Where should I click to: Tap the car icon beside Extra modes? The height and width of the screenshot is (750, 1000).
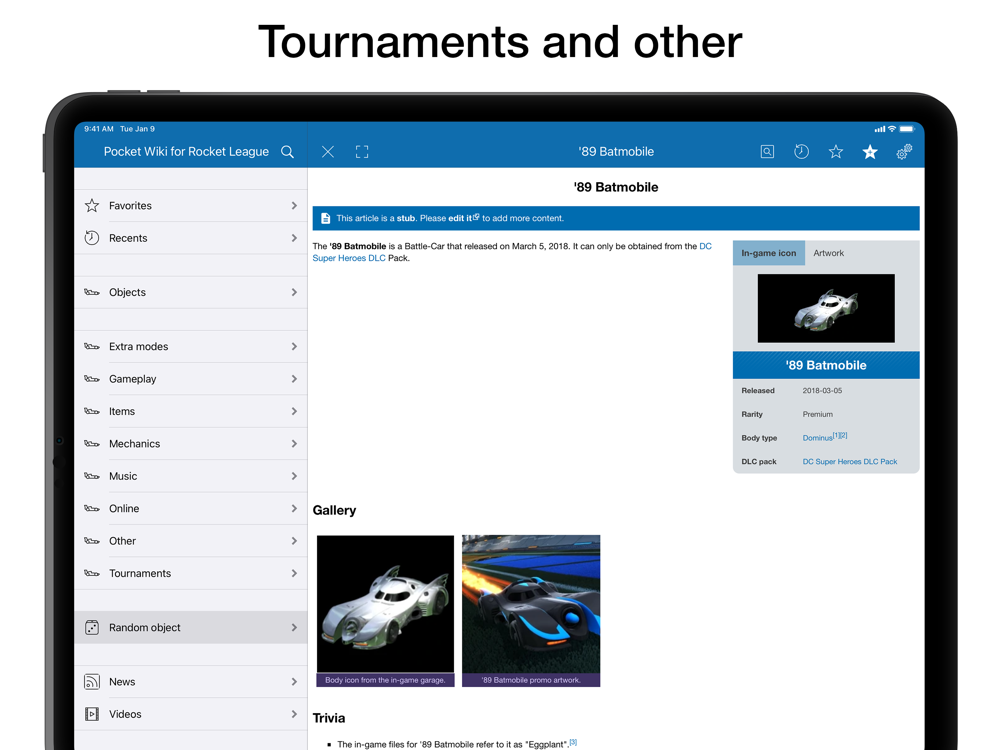point(92,346)
